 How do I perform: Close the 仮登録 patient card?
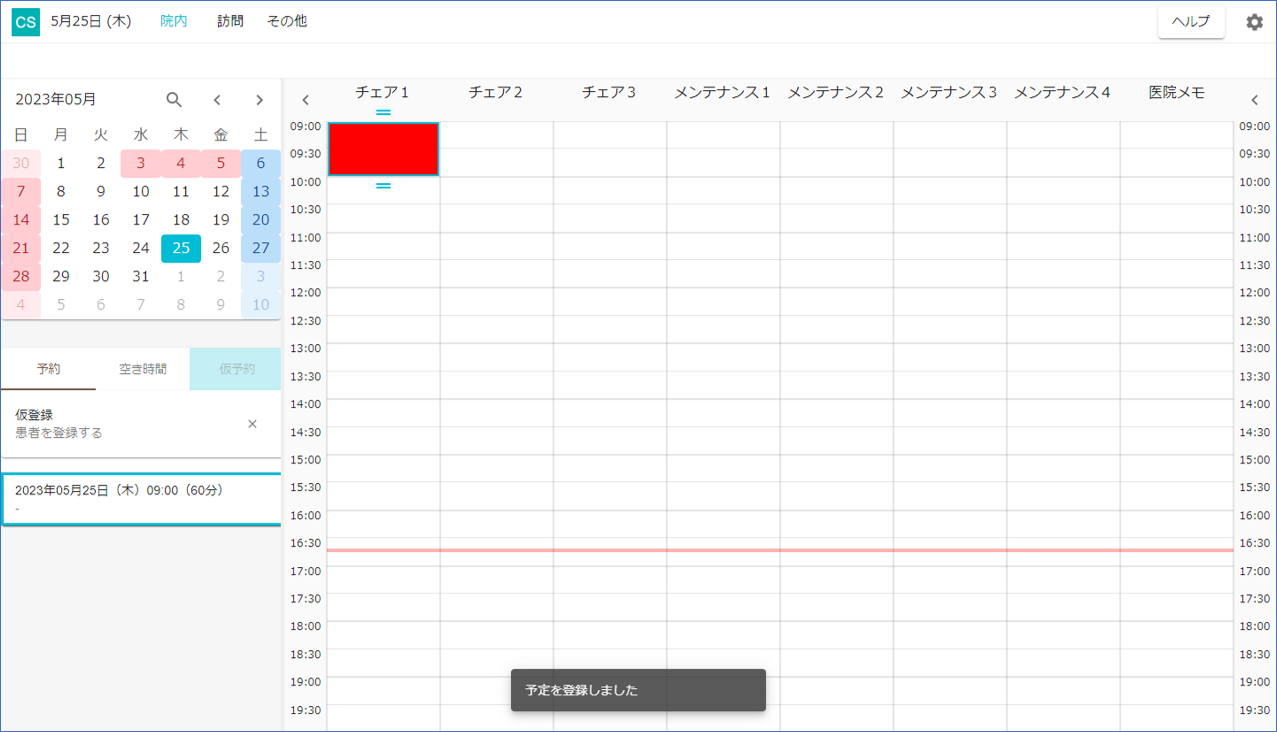(x=252, y=424)
